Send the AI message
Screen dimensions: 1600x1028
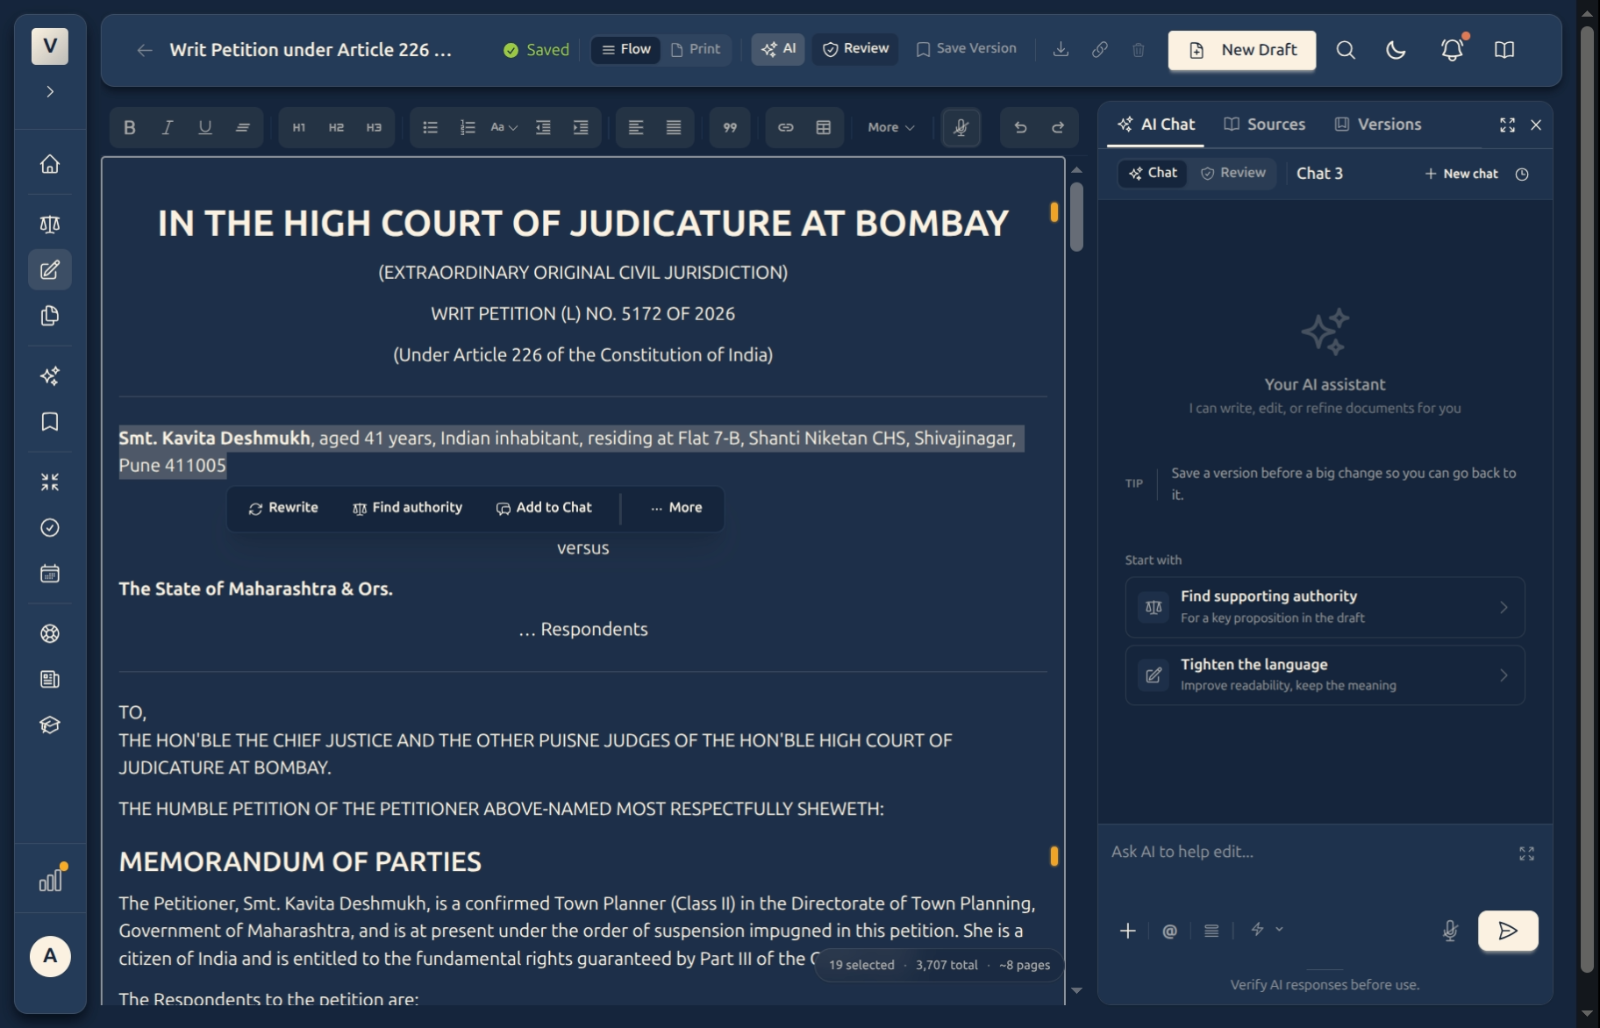[x=1508, y=931]
